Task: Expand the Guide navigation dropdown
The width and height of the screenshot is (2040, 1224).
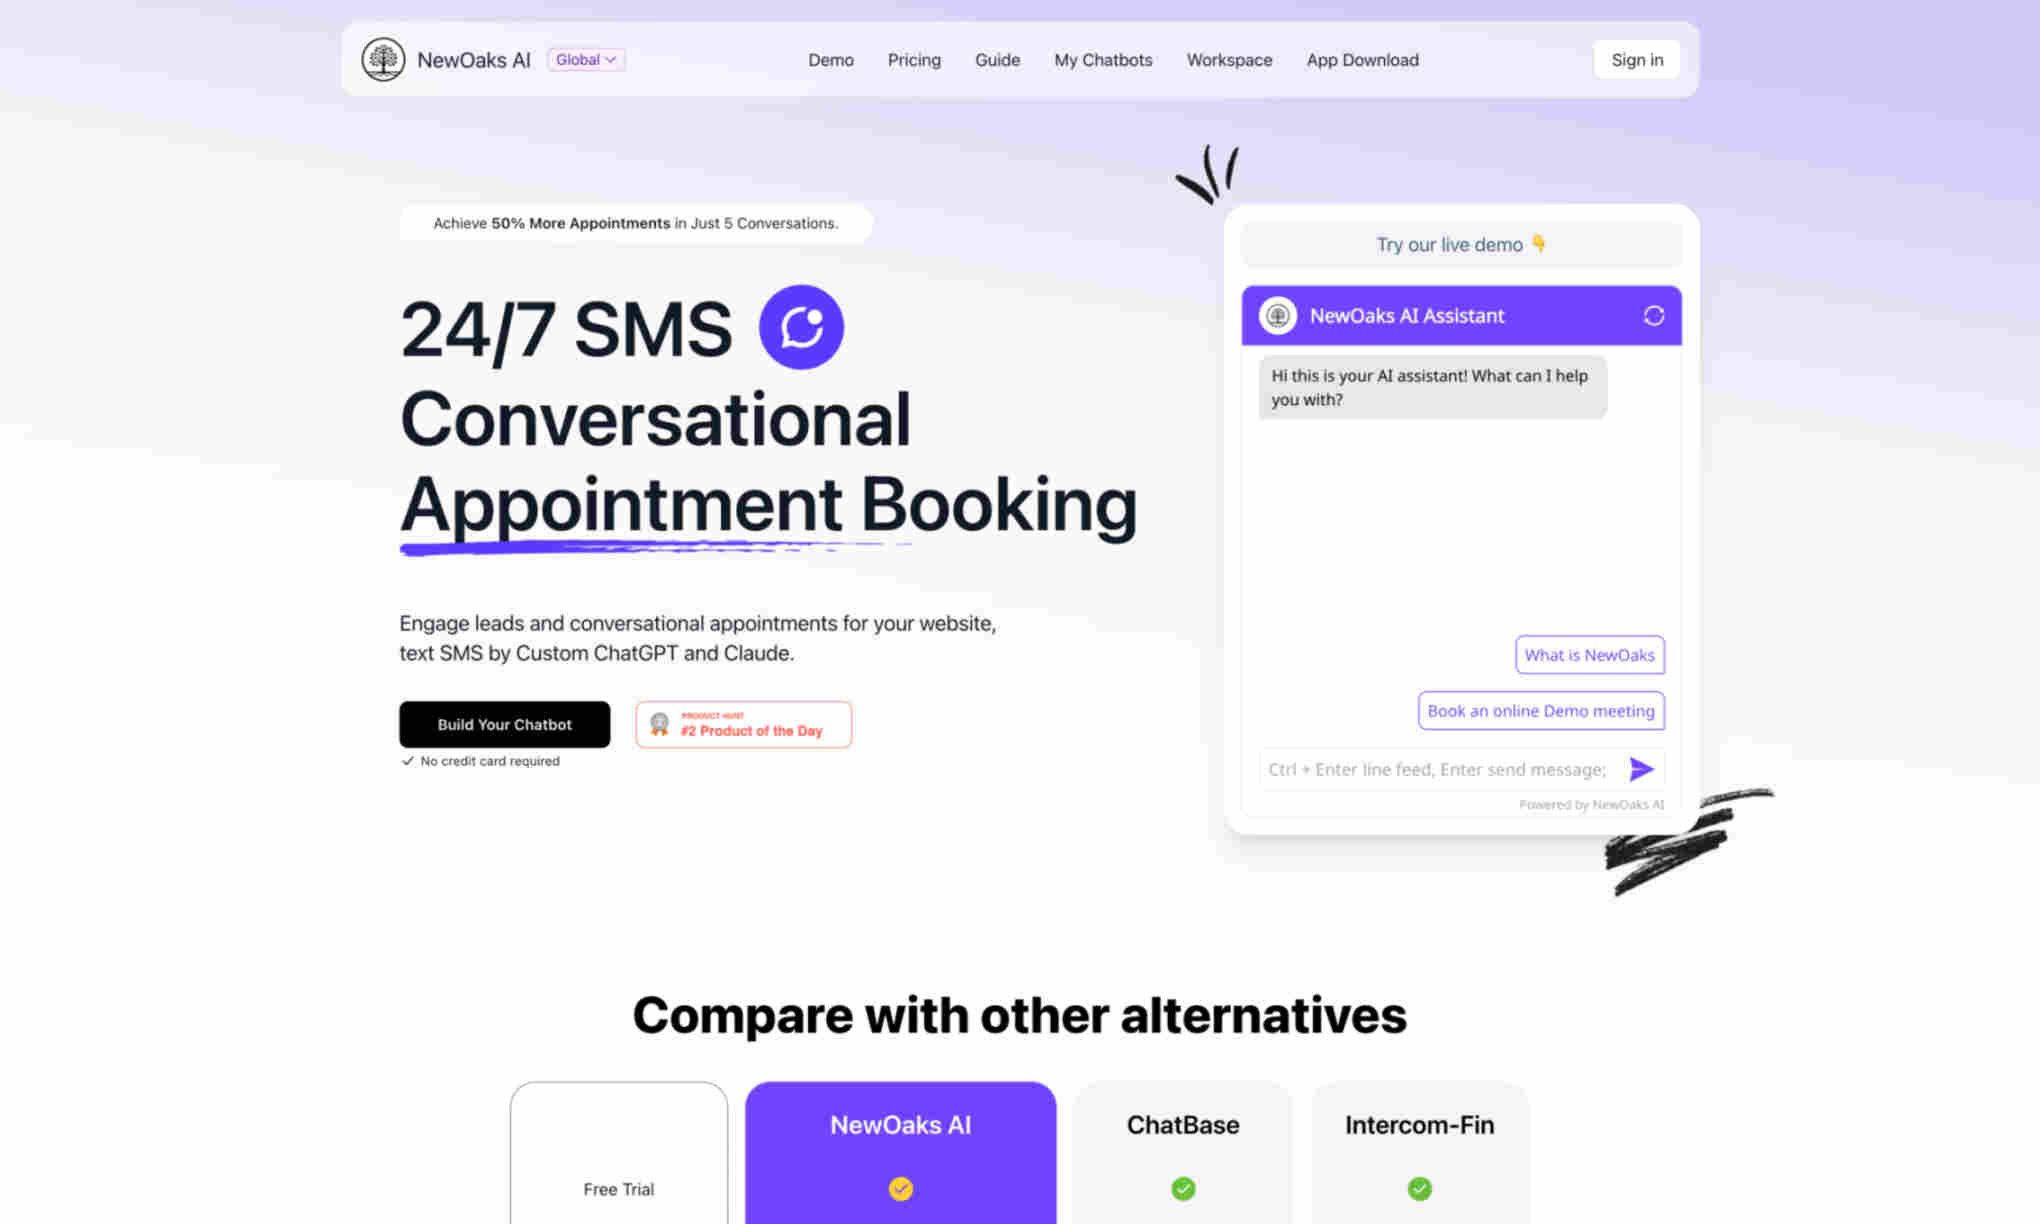Action: [997, 60]
